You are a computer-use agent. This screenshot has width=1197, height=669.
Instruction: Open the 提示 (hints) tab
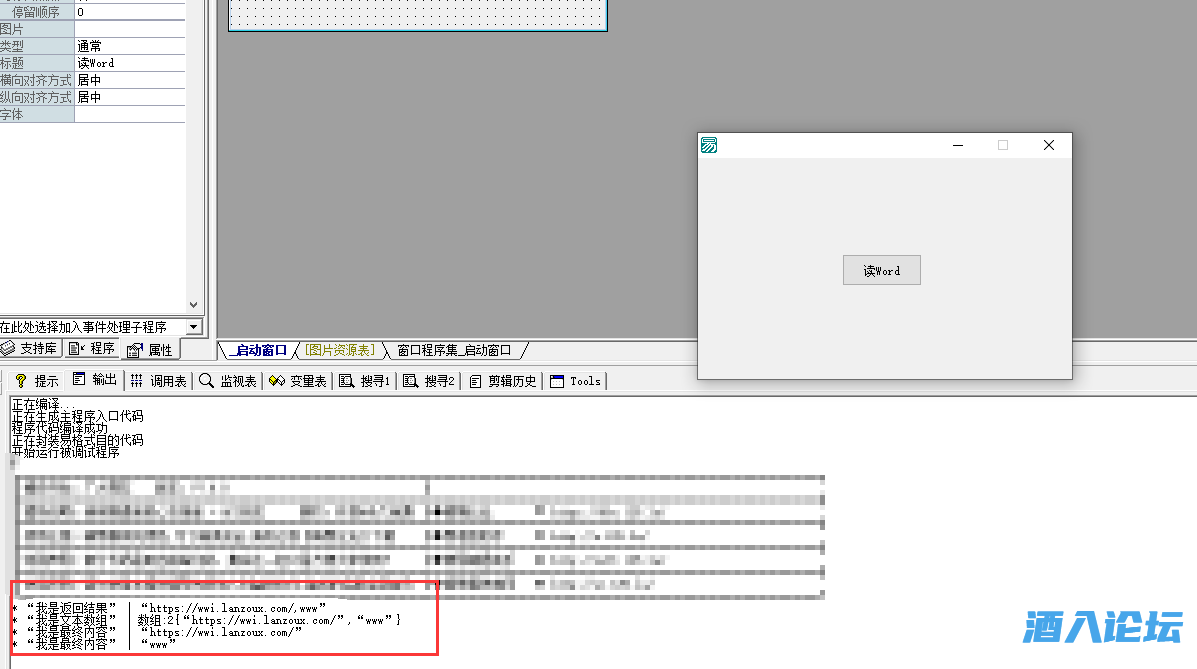pyautogui.click(x=37, y=381)
